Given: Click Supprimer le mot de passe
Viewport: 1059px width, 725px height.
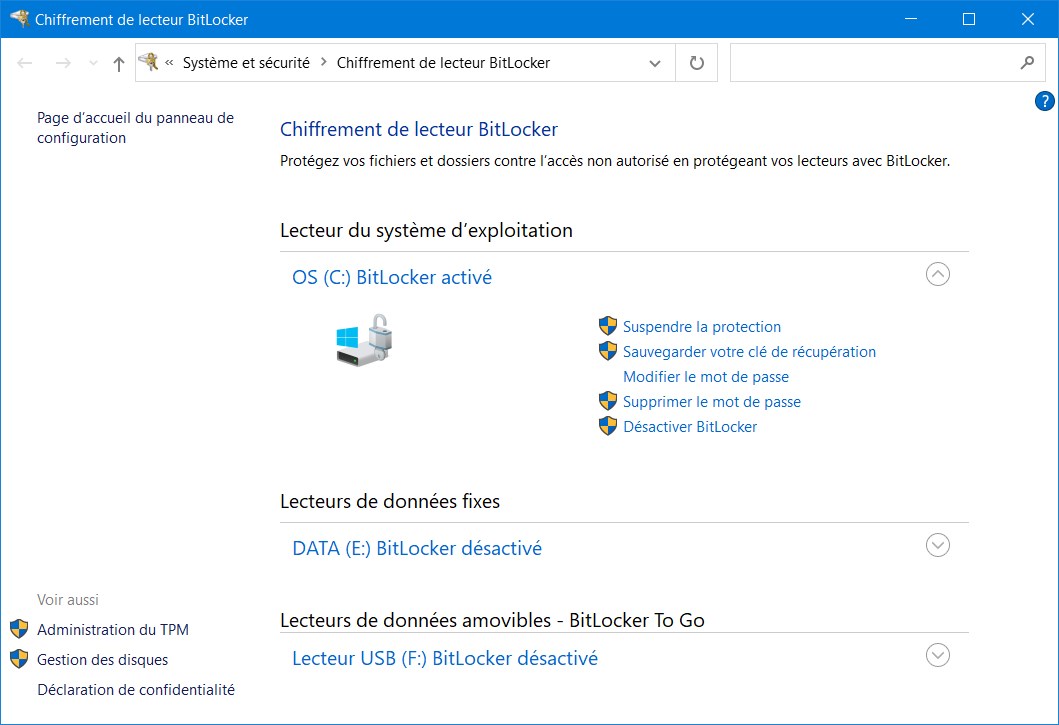Looking at the screenshot, I should (712, 402).
